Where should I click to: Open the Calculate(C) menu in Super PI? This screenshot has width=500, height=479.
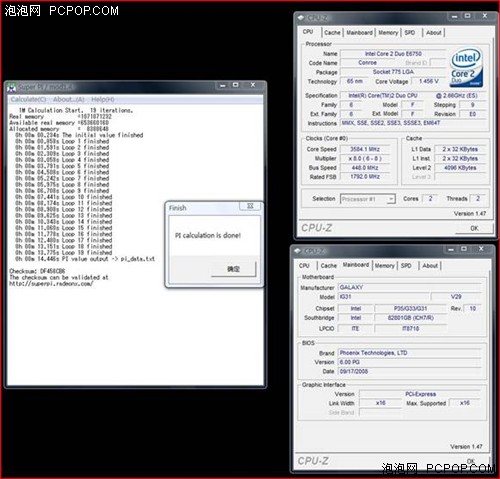click(x=28, y=100)
